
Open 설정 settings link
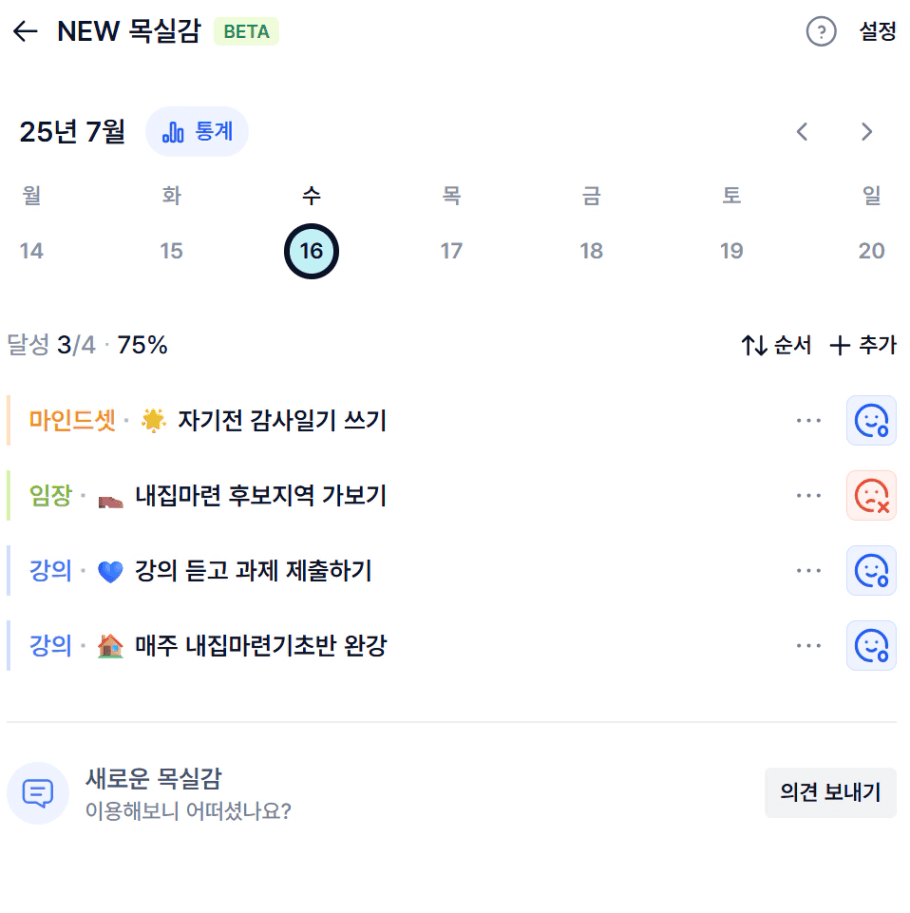[x=877, y=31]
